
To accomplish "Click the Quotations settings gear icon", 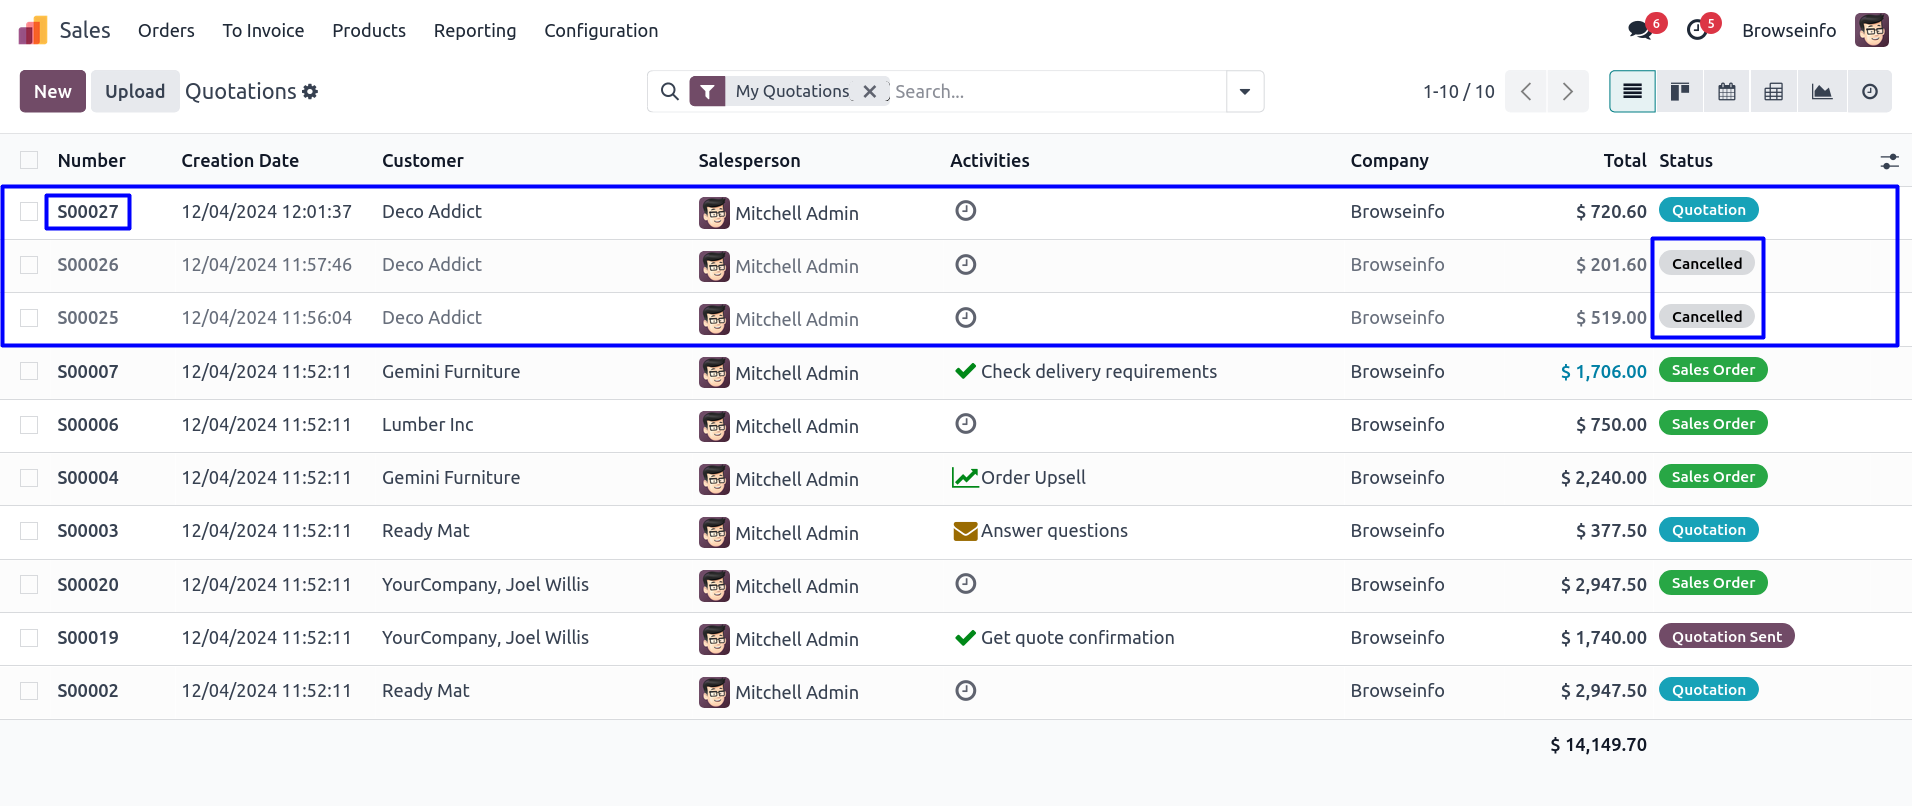I will (x=310, y=92).
